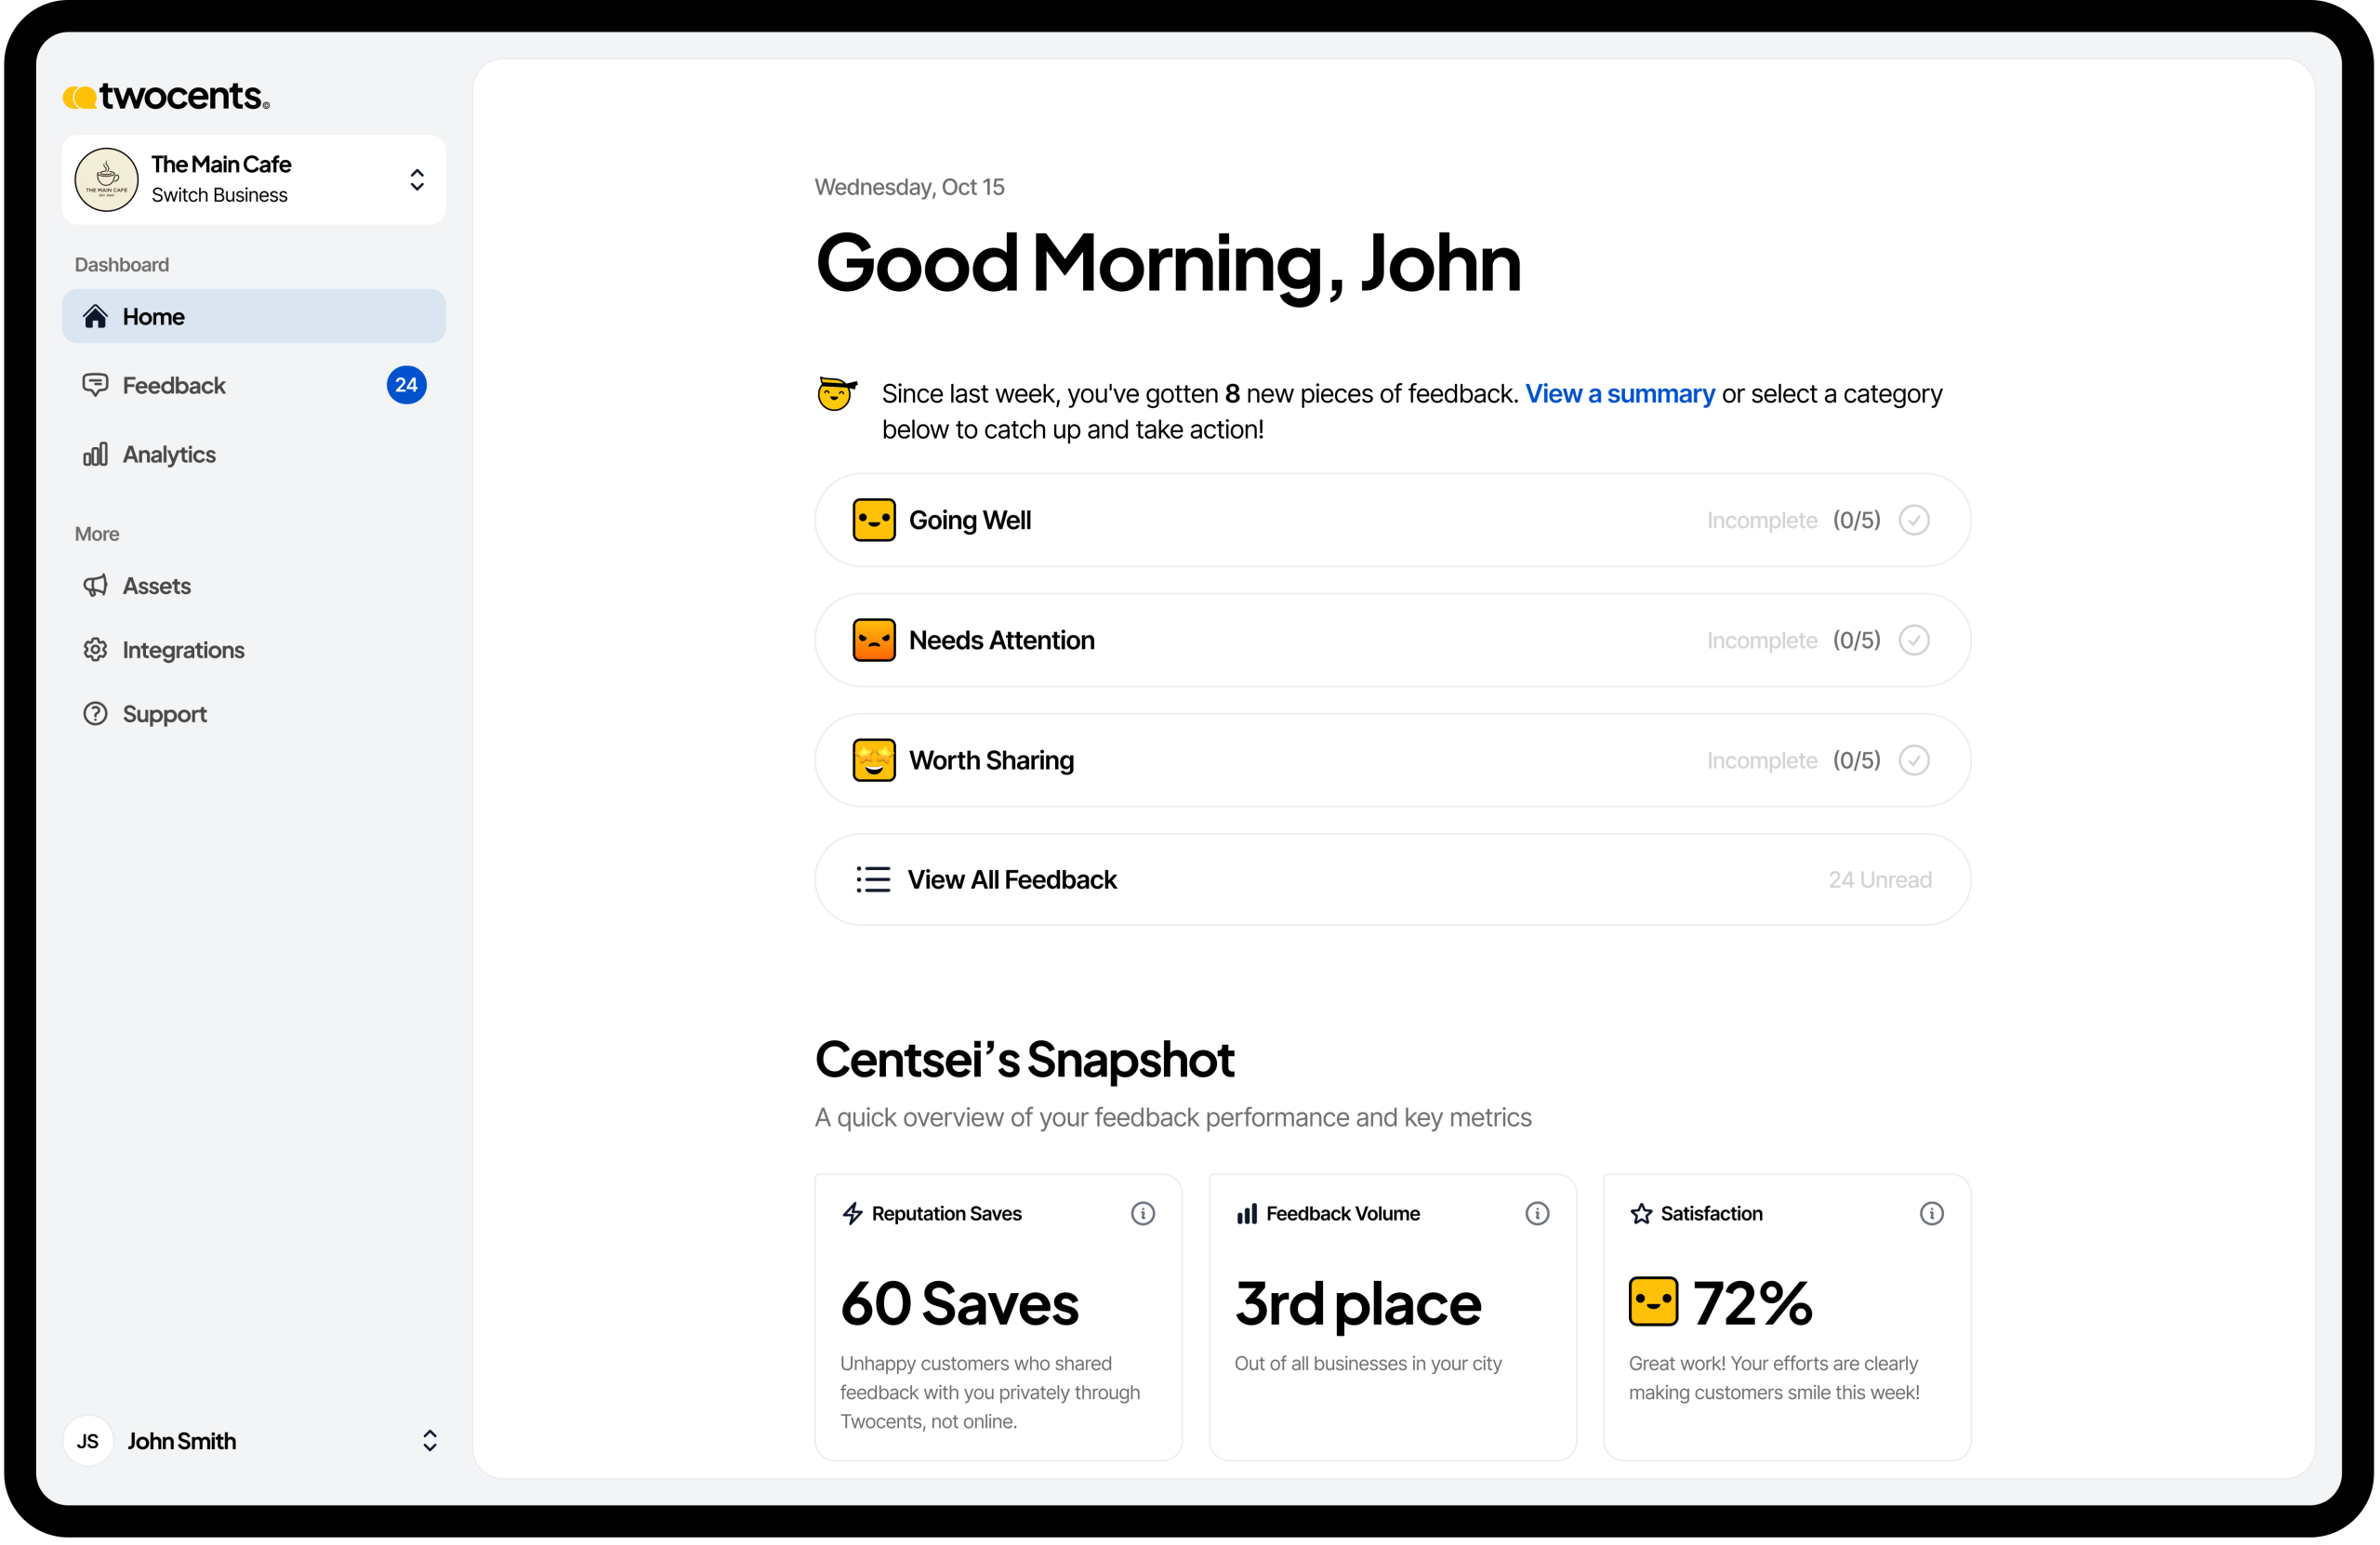Expand the John Smith account chevron
The width and height of the screenshot is (2380, 1545).
point(429,1441)
